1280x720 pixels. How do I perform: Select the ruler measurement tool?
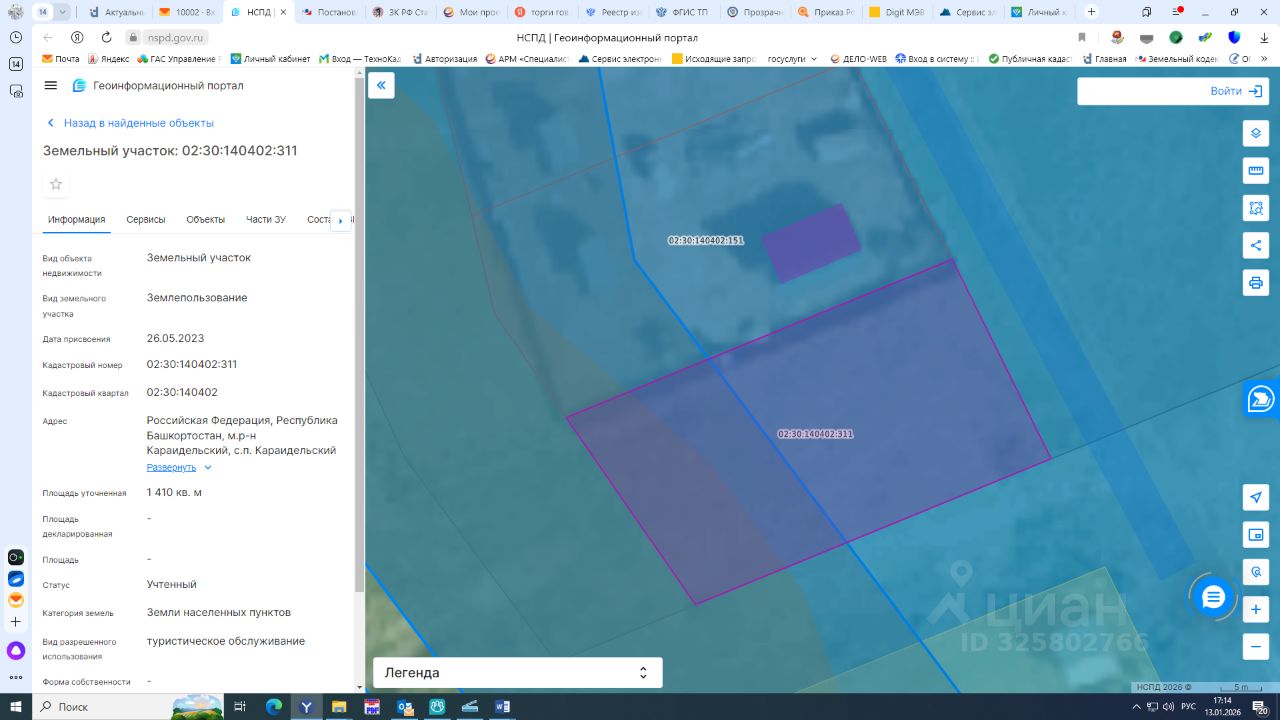[x=1256, y=171]
